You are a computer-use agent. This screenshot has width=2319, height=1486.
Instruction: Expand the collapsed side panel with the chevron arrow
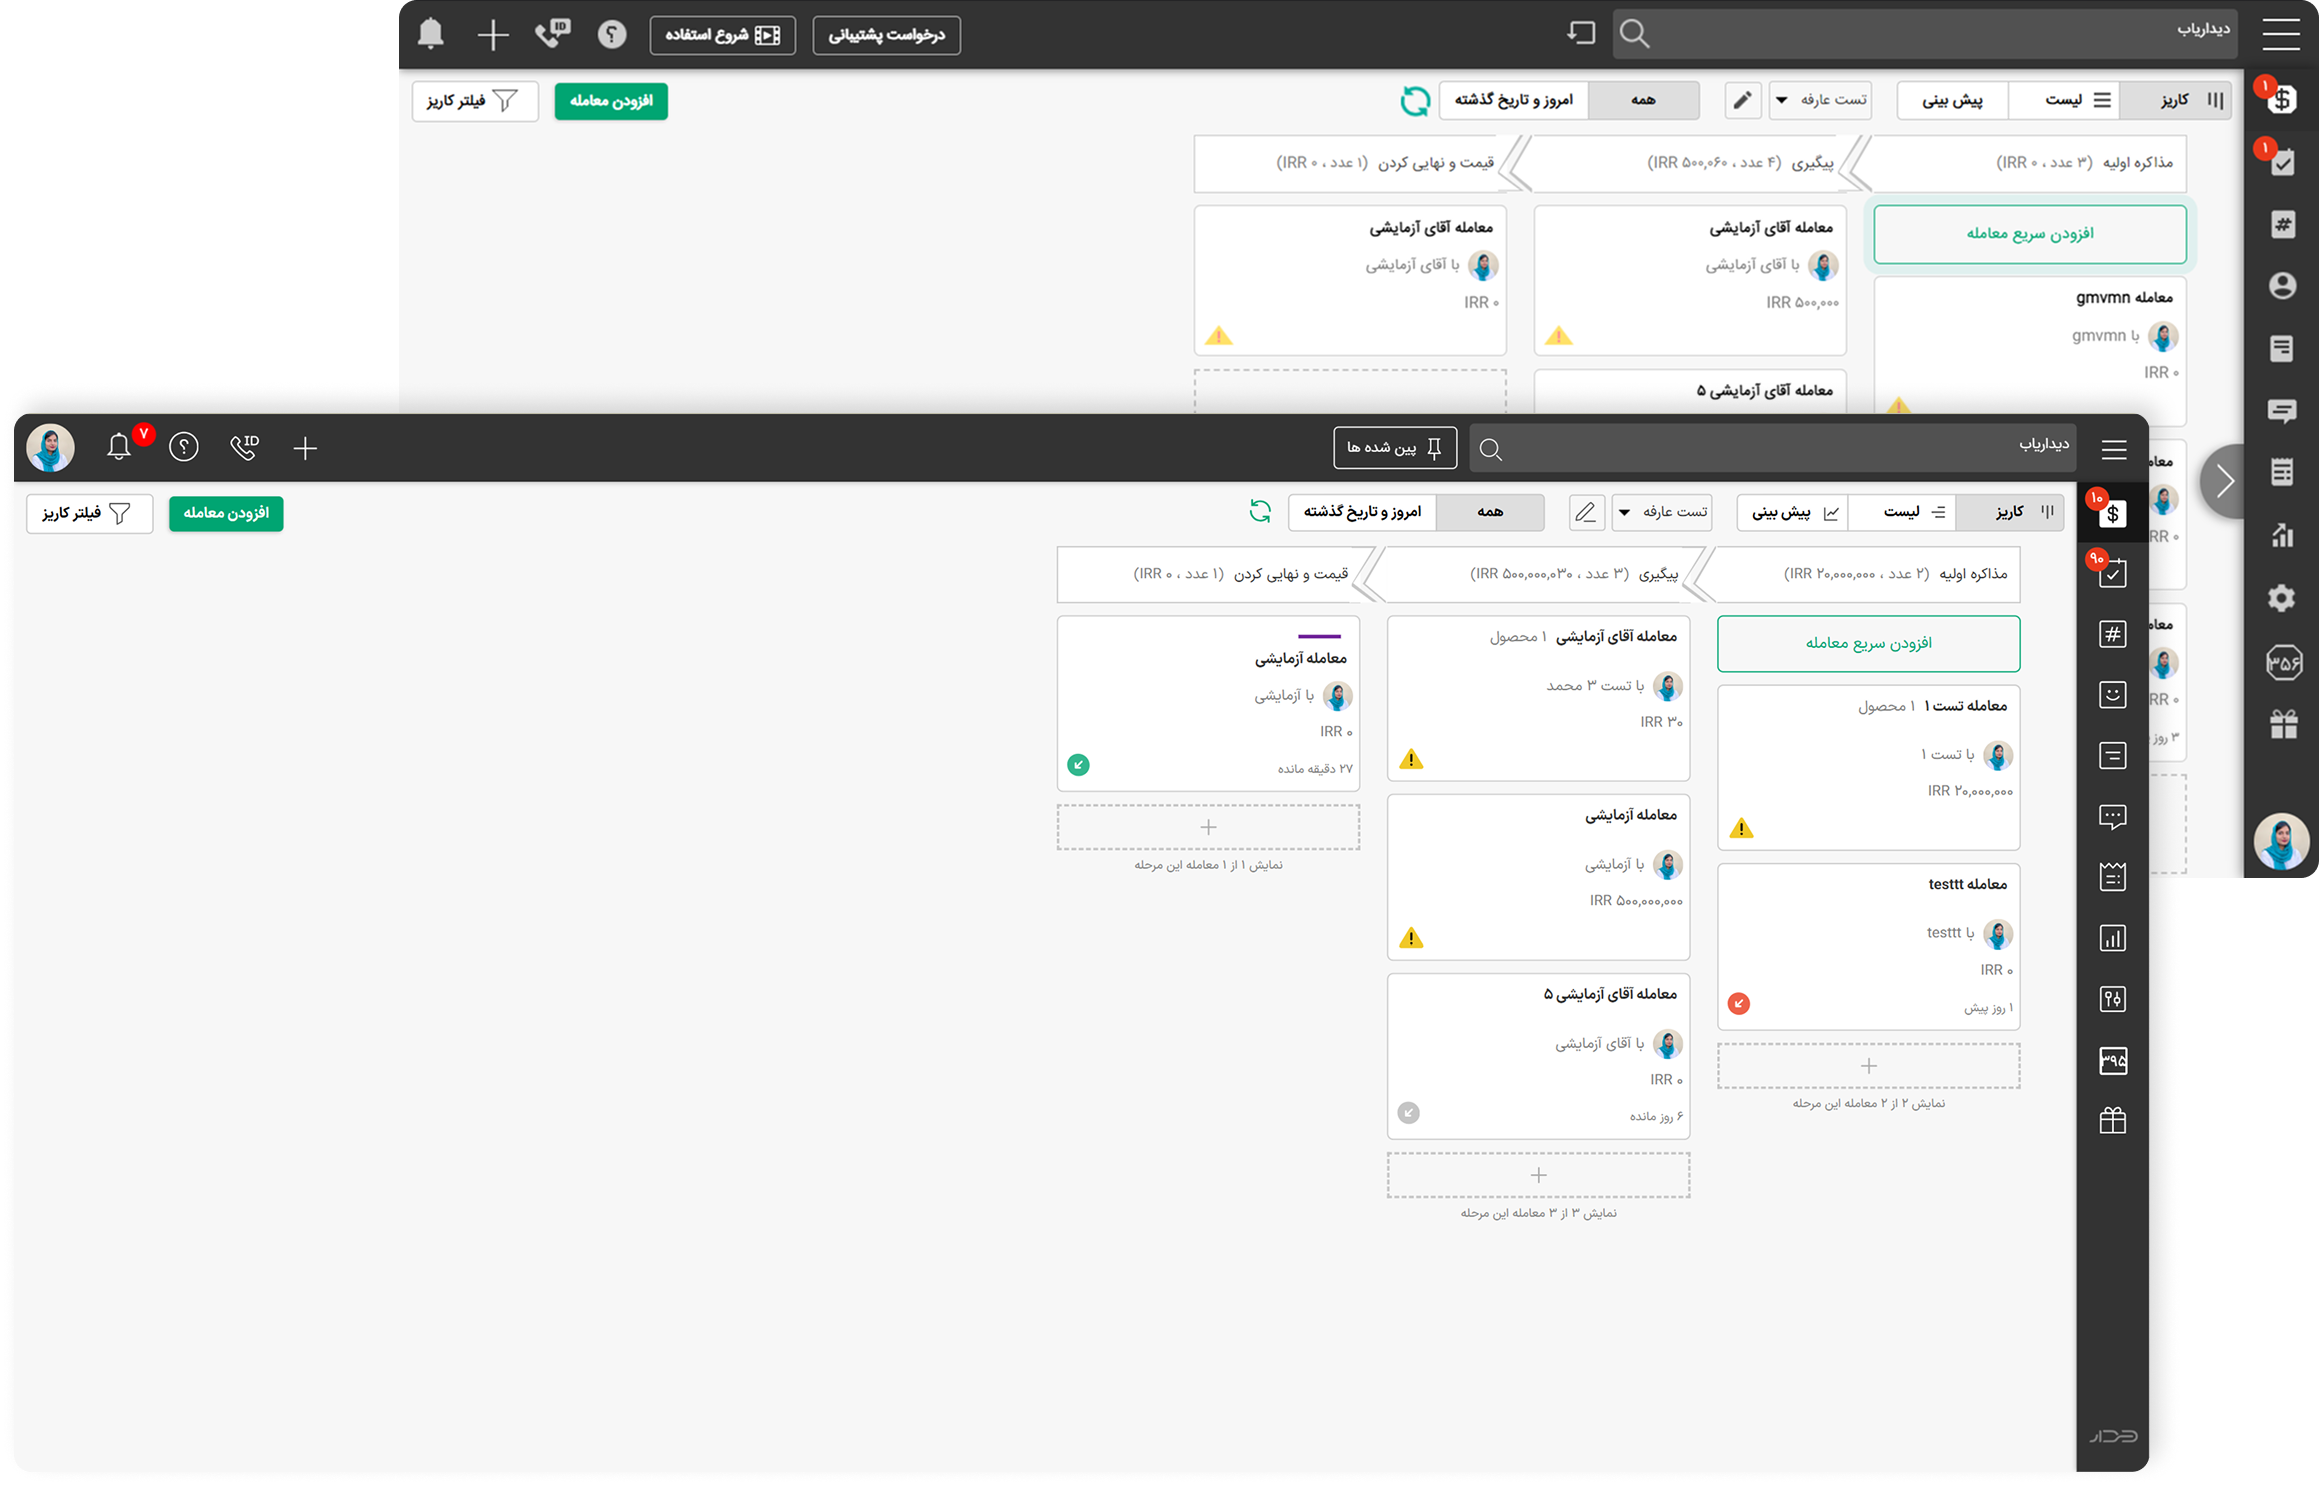pos(2225,481)
